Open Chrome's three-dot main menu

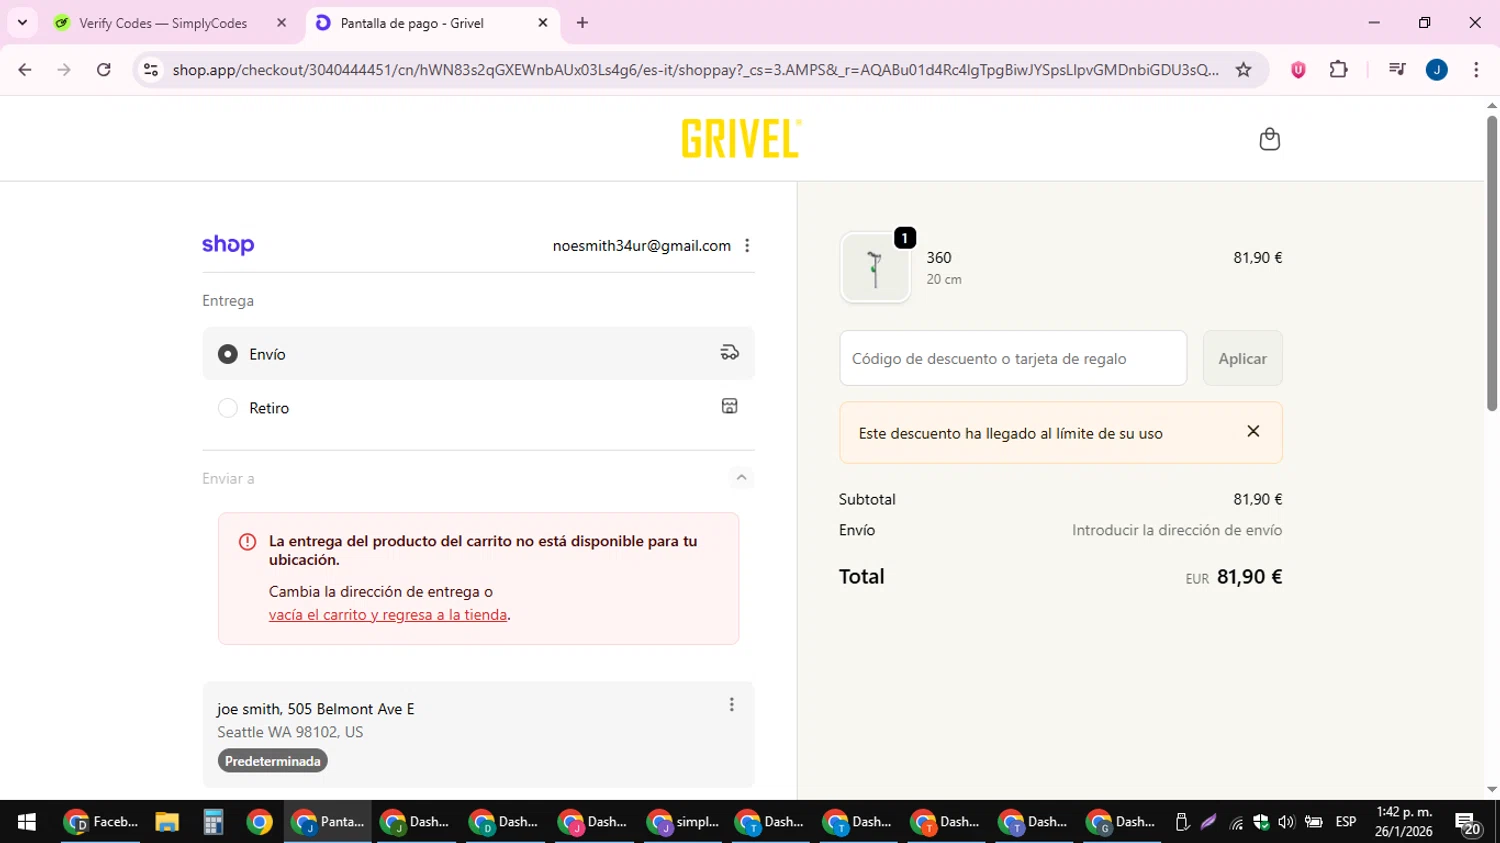(1476, 70)
